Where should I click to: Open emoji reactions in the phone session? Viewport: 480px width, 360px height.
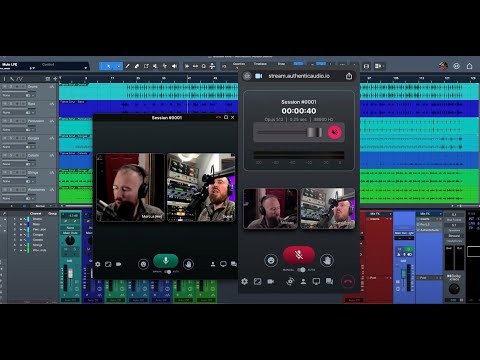(x=271, y=260)
